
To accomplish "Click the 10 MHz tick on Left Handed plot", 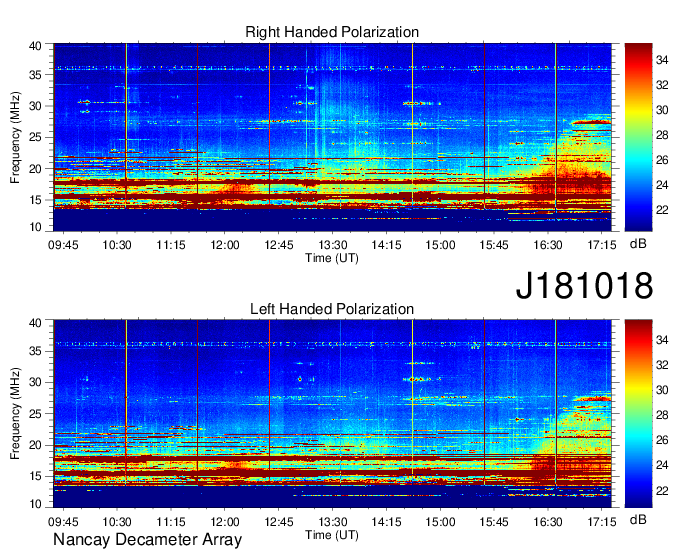I will pyautogui.click(x=35, y=503).
